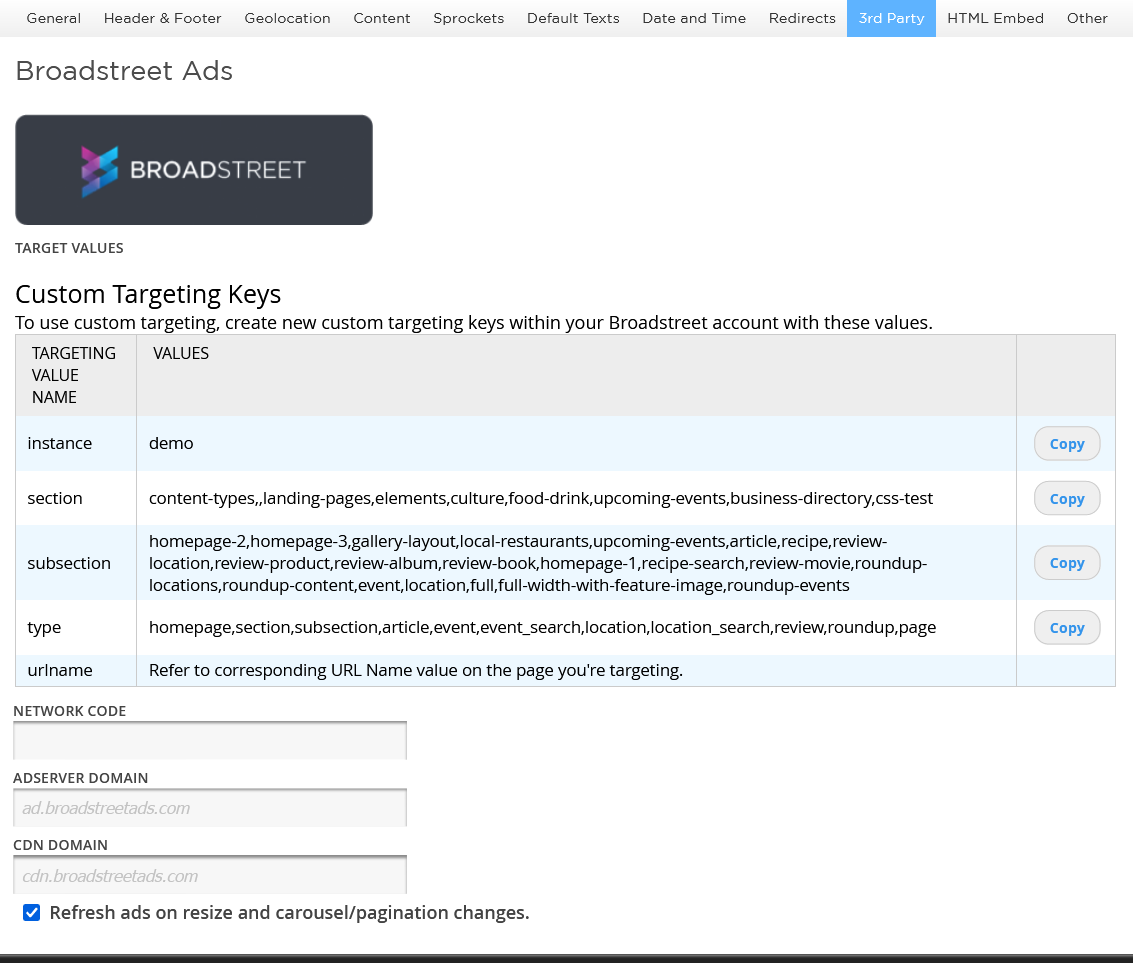
Task: Click the 'section' row label
Action: pos(55,498)
